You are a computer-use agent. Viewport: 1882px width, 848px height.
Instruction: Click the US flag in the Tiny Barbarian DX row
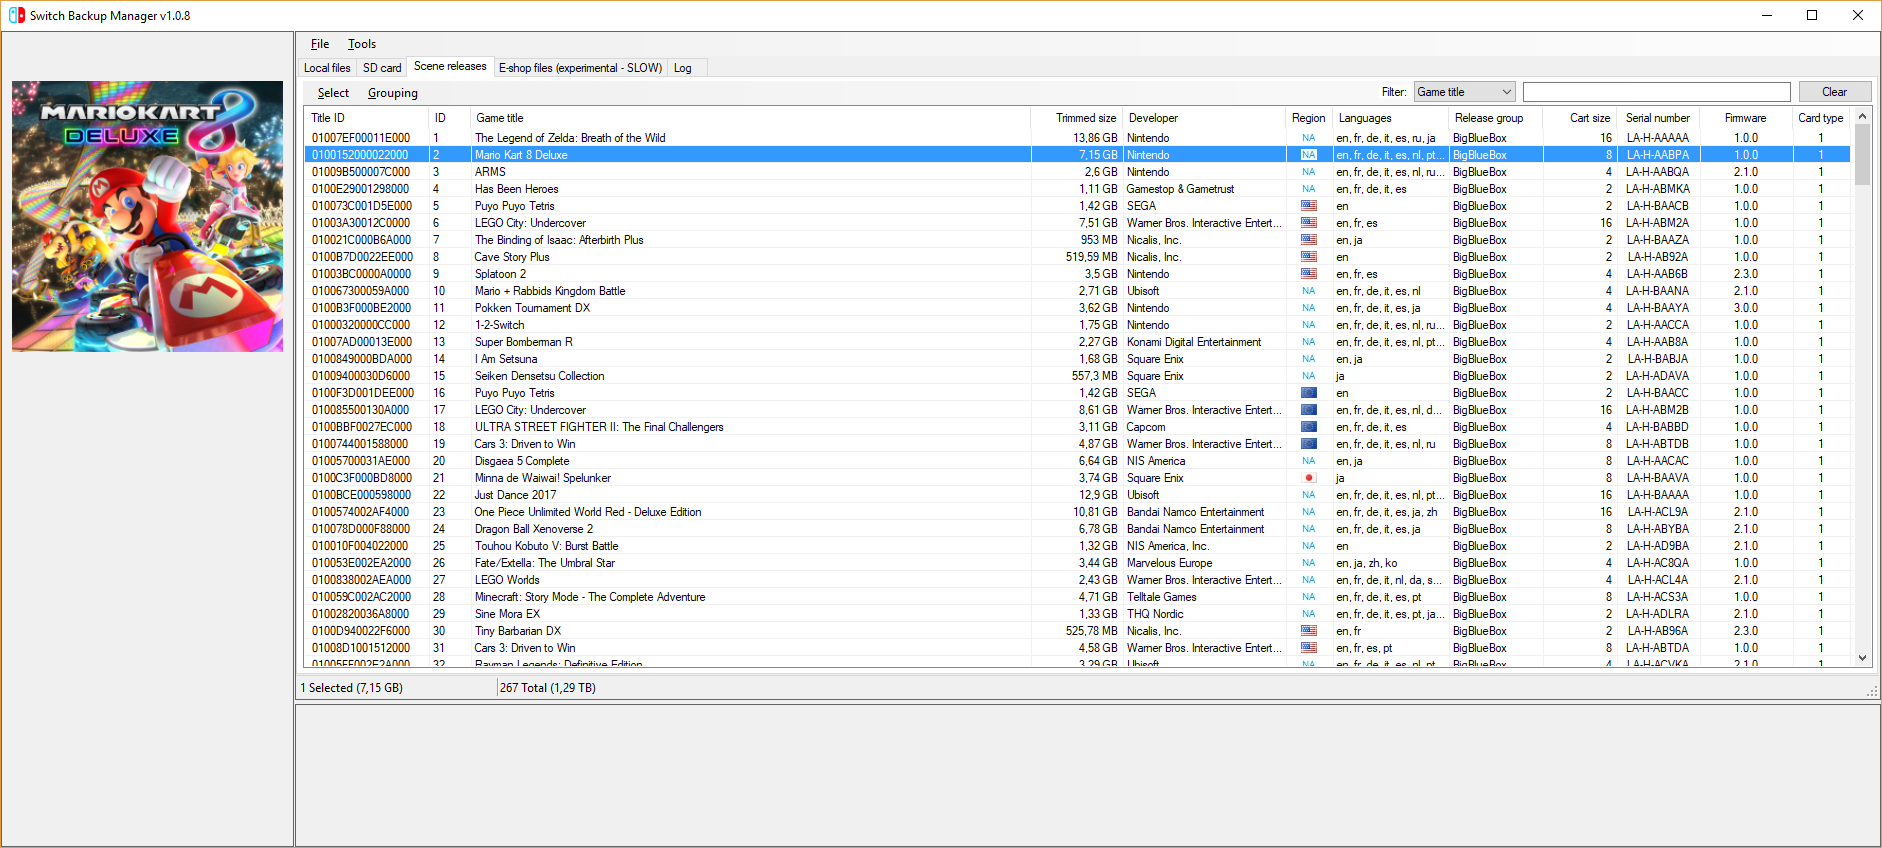pos(1308,631)
